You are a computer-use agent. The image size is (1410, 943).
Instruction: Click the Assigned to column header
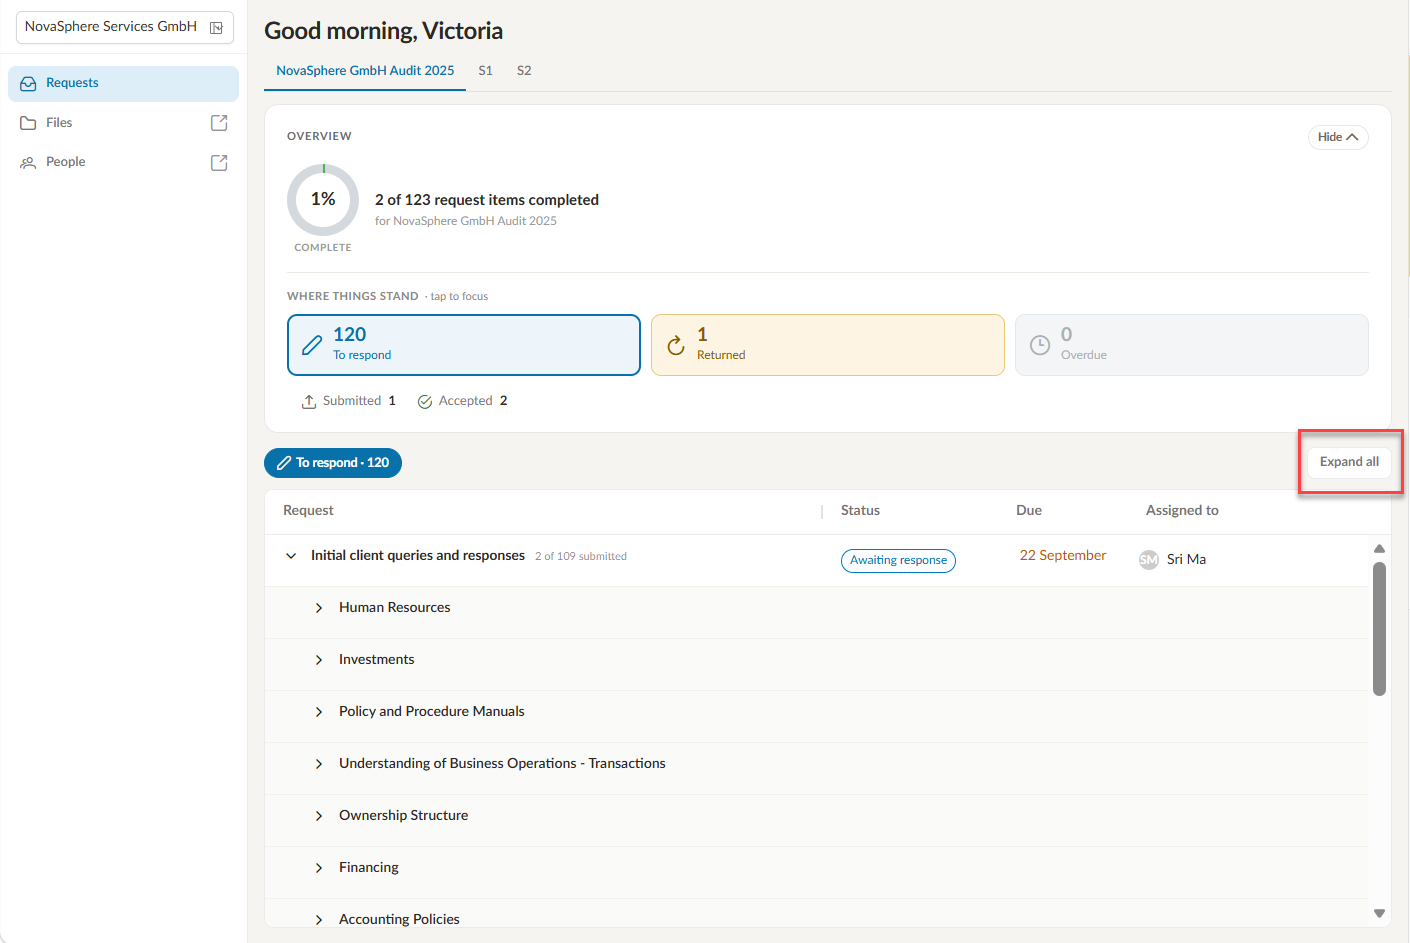click(1182, 511)
